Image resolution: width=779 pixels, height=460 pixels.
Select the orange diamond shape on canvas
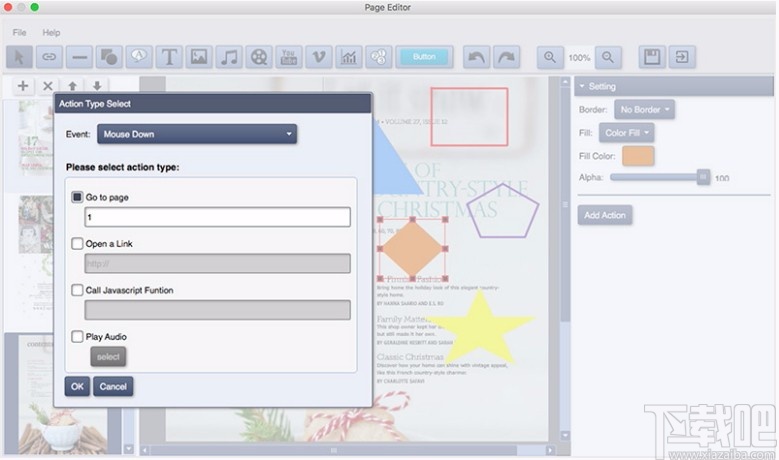pyautogui.click(x=412, y=248)
